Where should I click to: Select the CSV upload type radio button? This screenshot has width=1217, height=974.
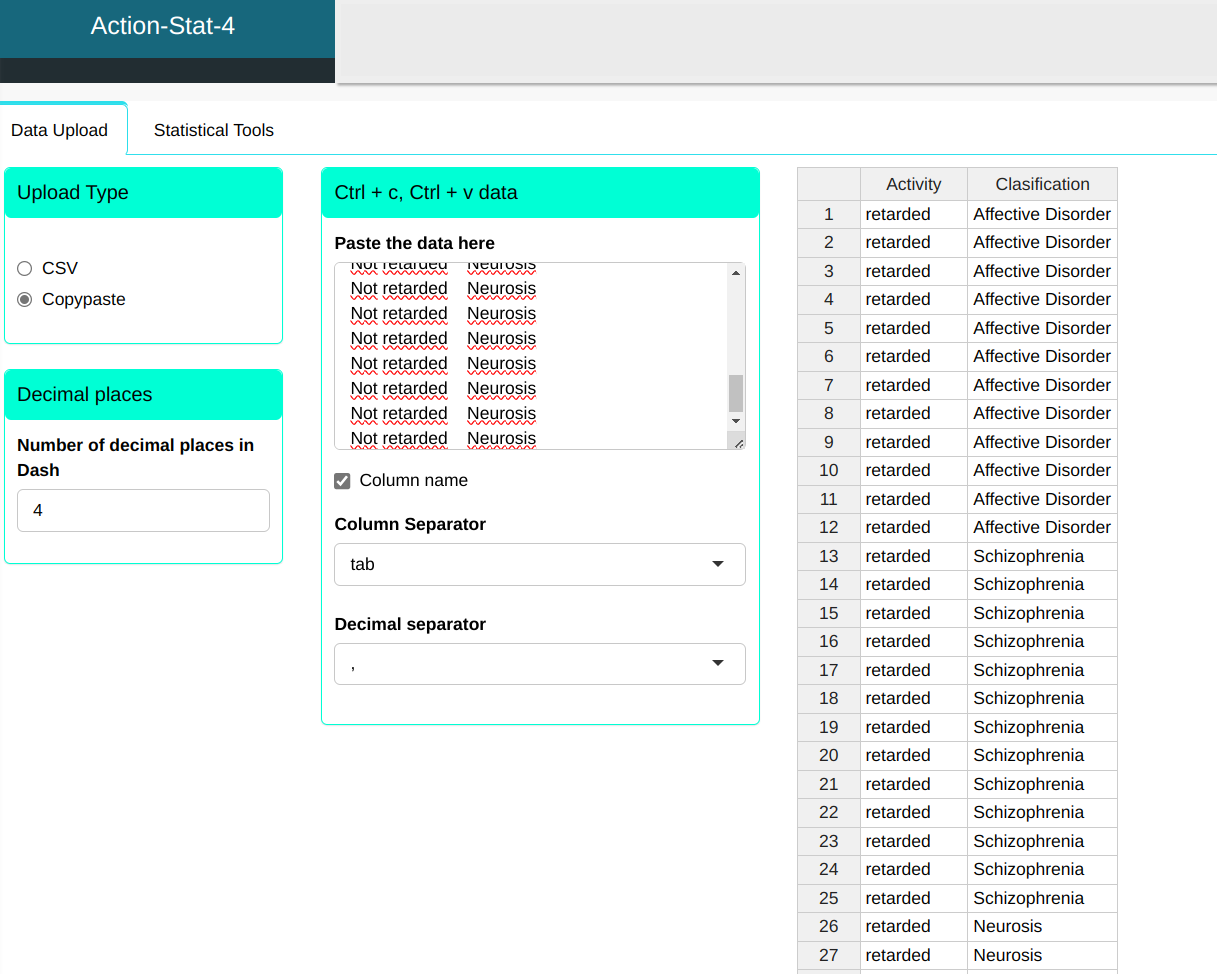(x=25, y=268)
